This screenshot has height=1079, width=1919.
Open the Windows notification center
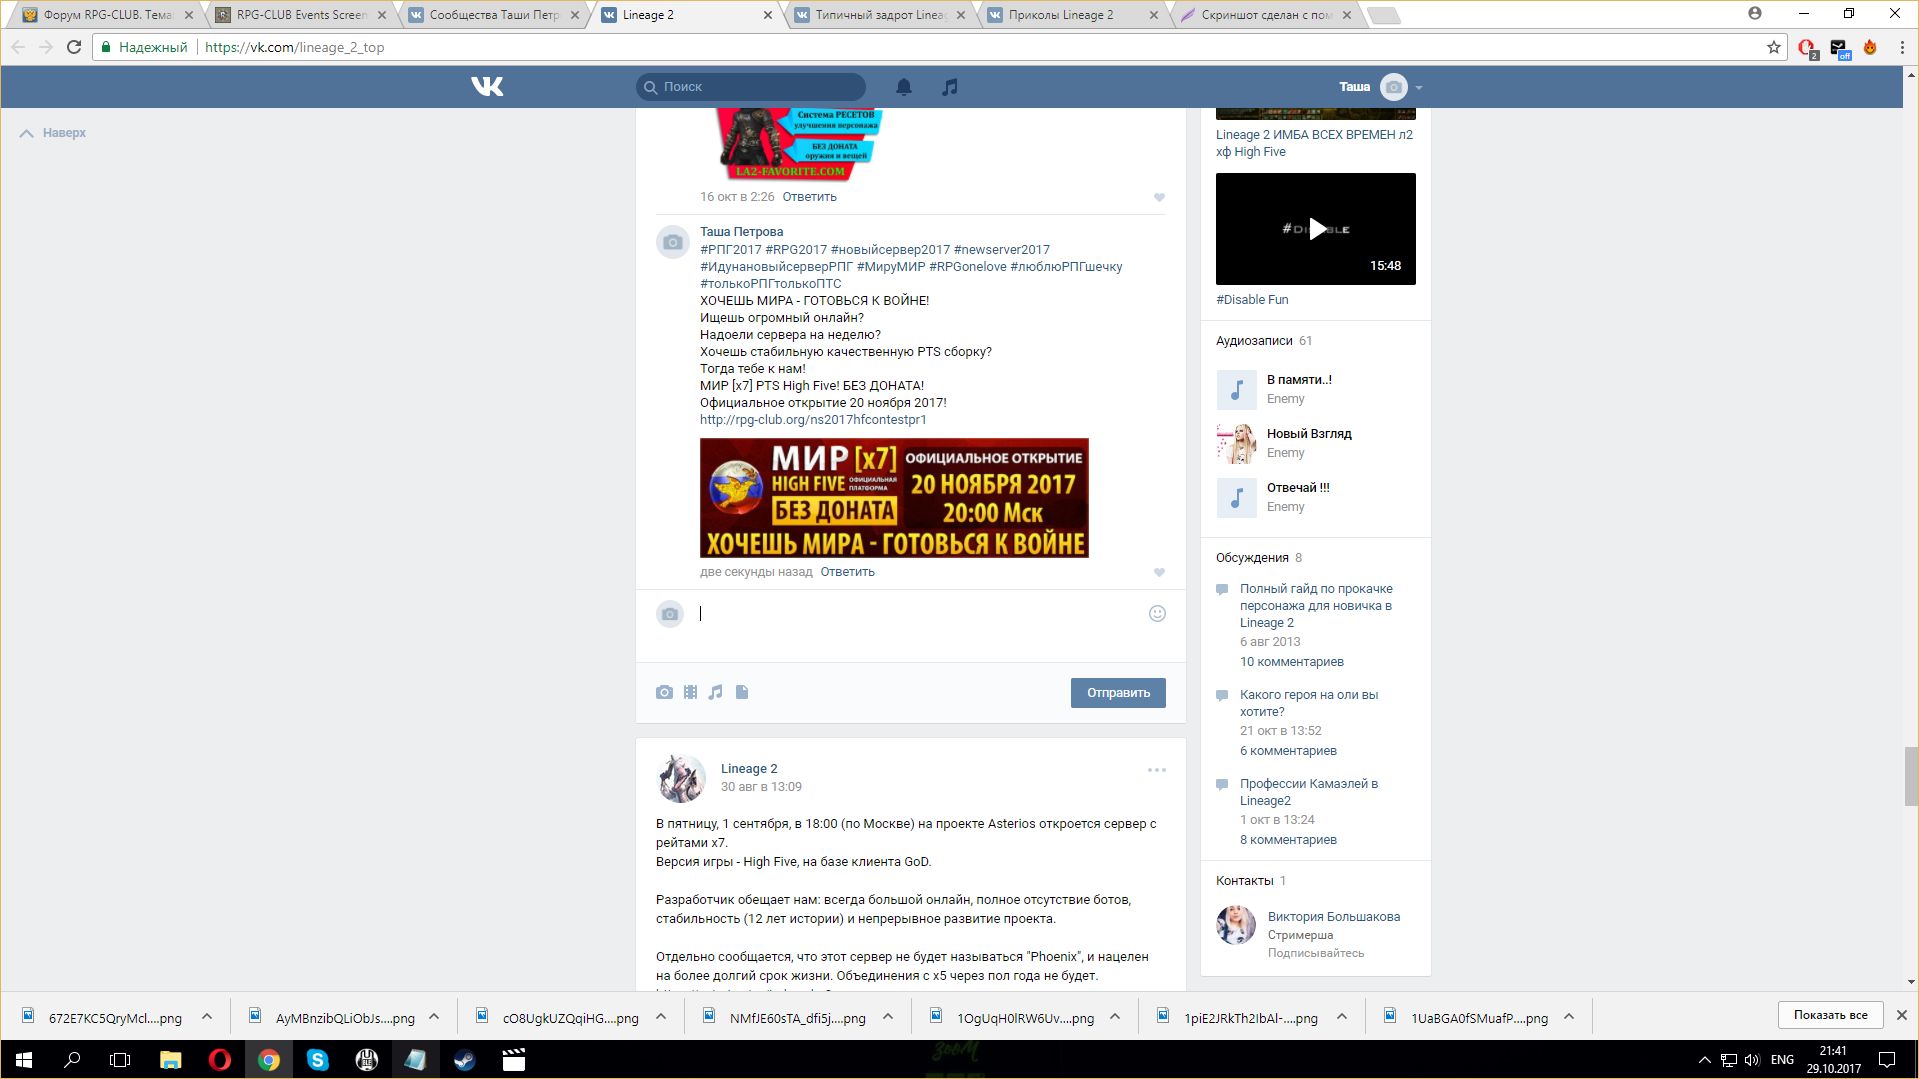(1887, 1060)
